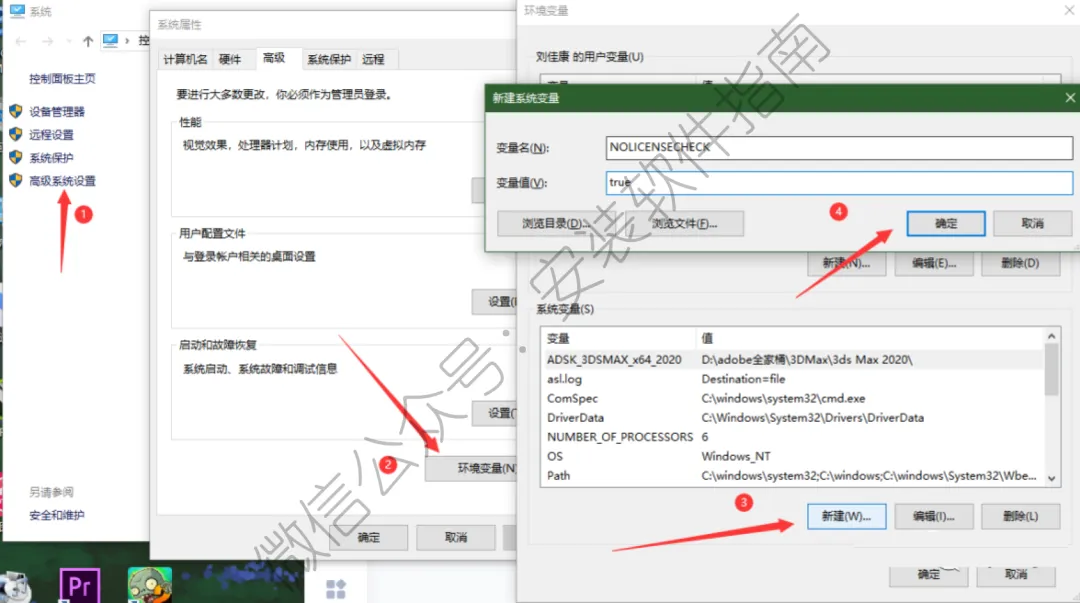1080x603 pixels.
Task: Click 删除(D) for user variables
Action: [x=1020, y=263]
